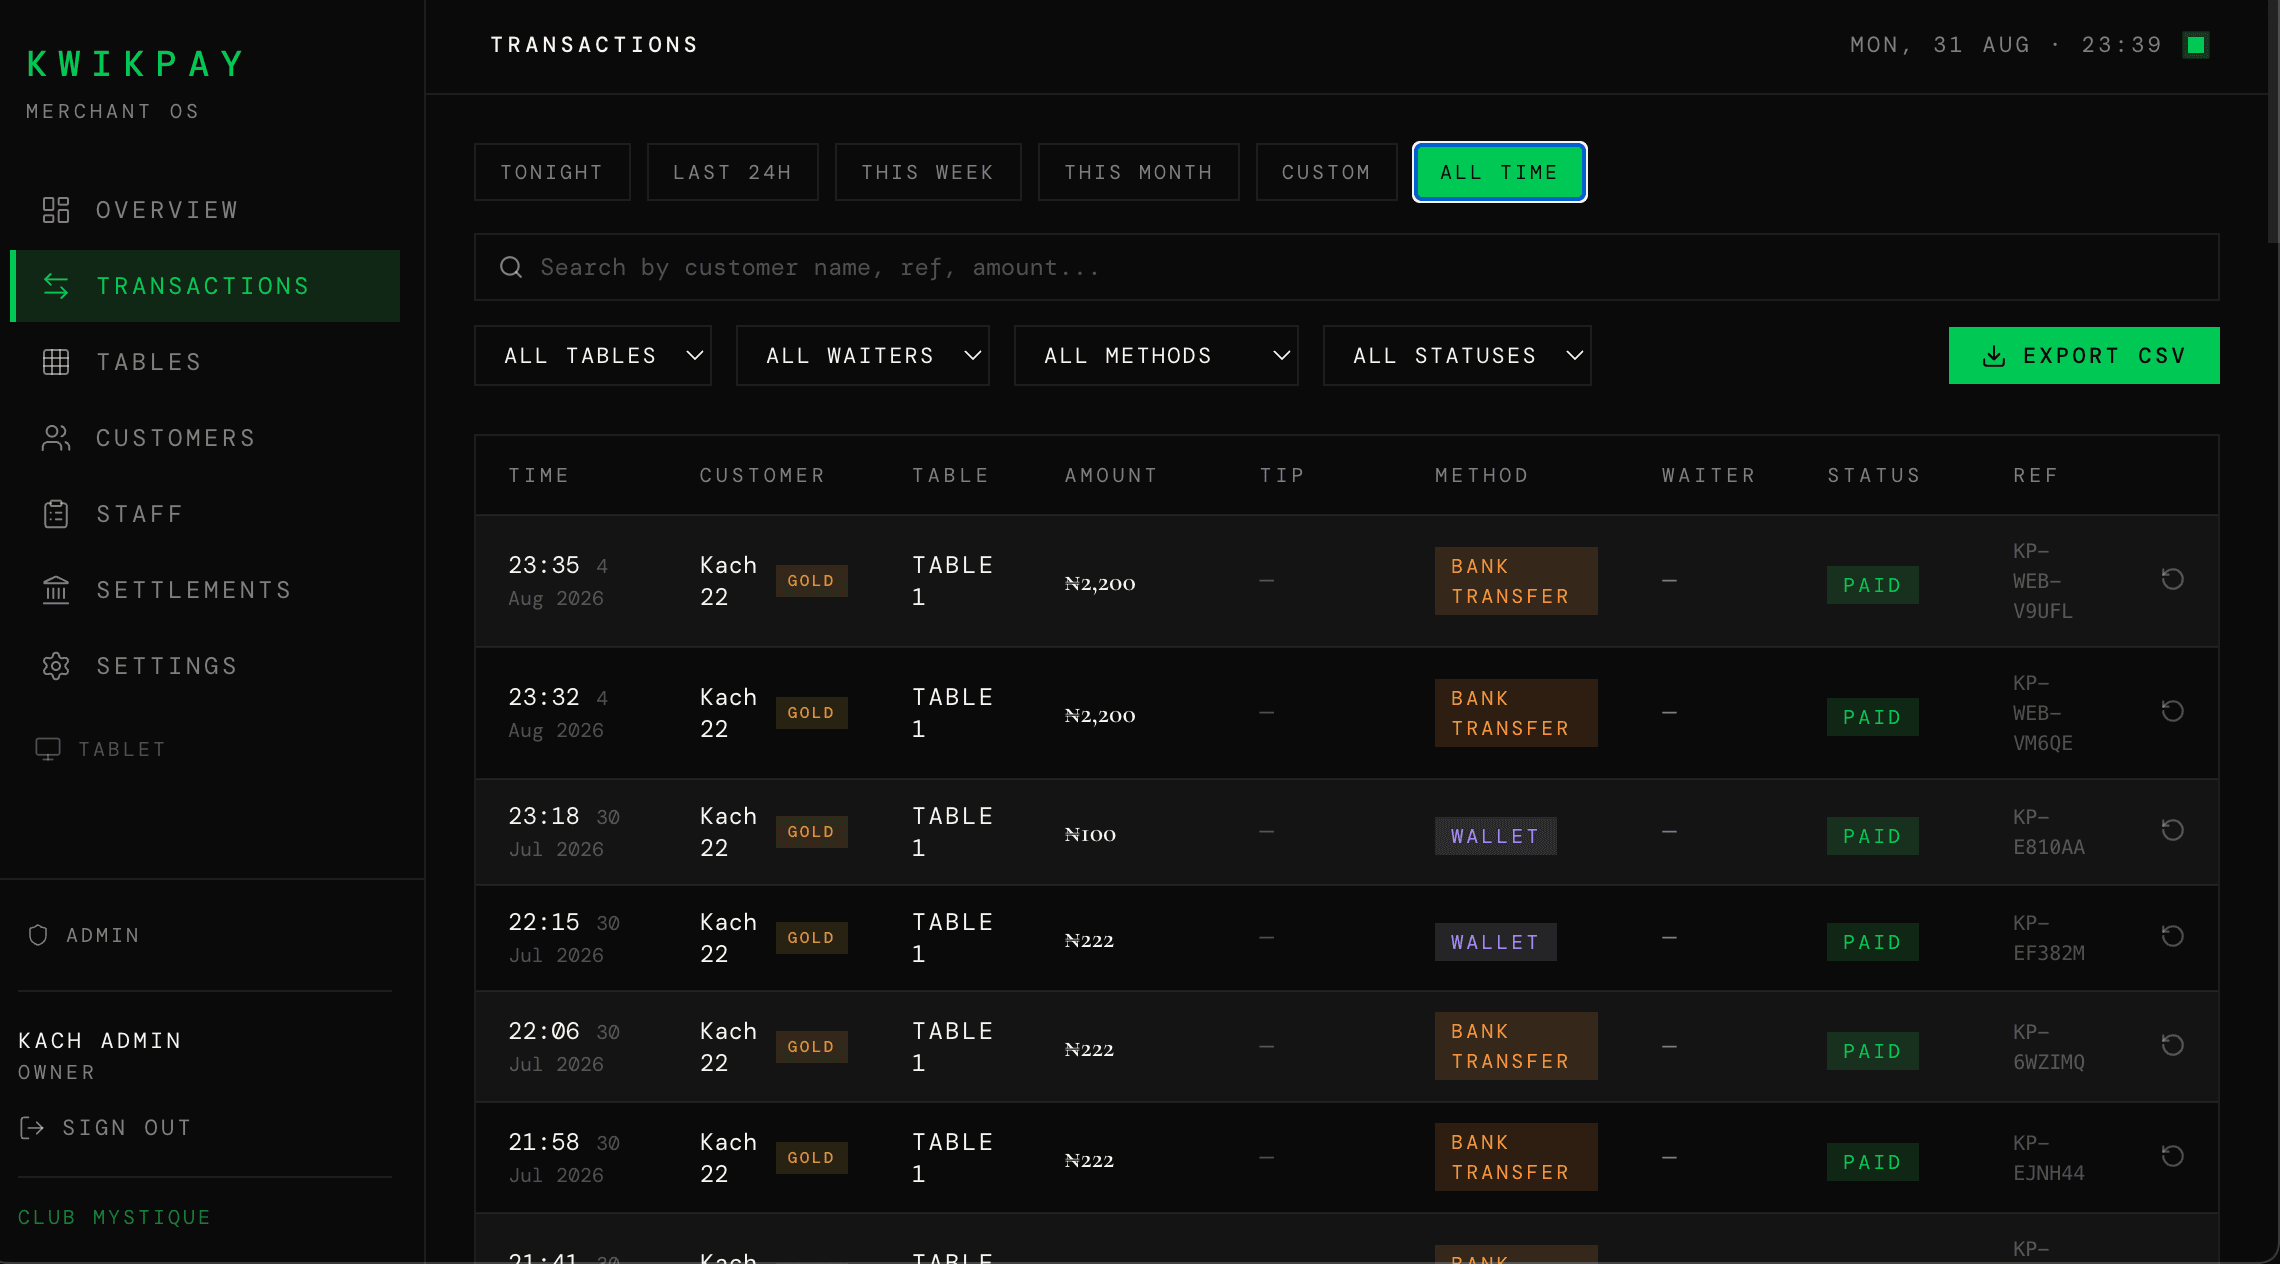This screenshot has height=1264, width=2280.
Task: Click the Overview grid icon
Action: [x=56, y=210]
